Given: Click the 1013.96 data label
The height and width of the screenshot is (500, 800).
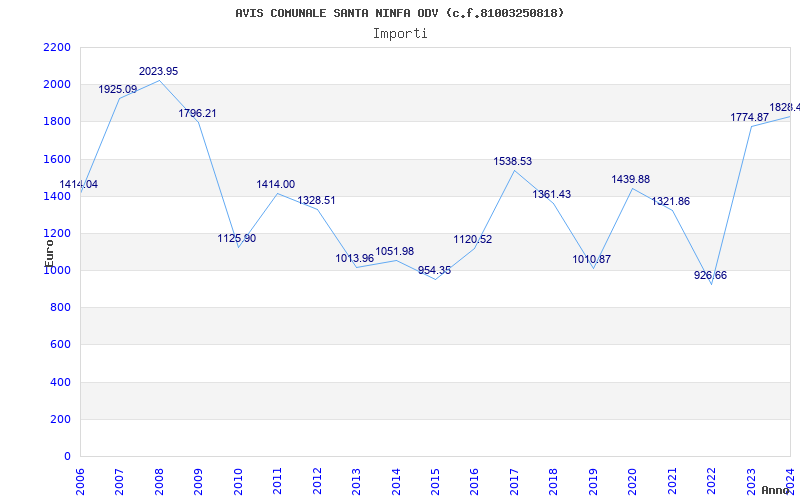Looking at the screenshot, I should tap(355, 259).
